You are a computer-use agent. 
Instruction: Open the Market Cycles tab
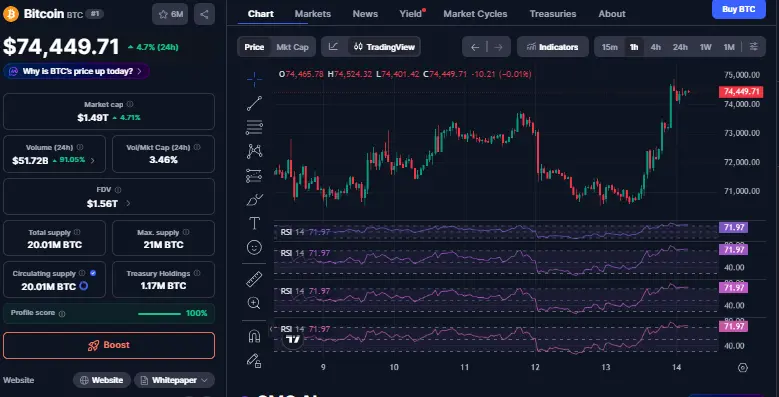(475, 14)
